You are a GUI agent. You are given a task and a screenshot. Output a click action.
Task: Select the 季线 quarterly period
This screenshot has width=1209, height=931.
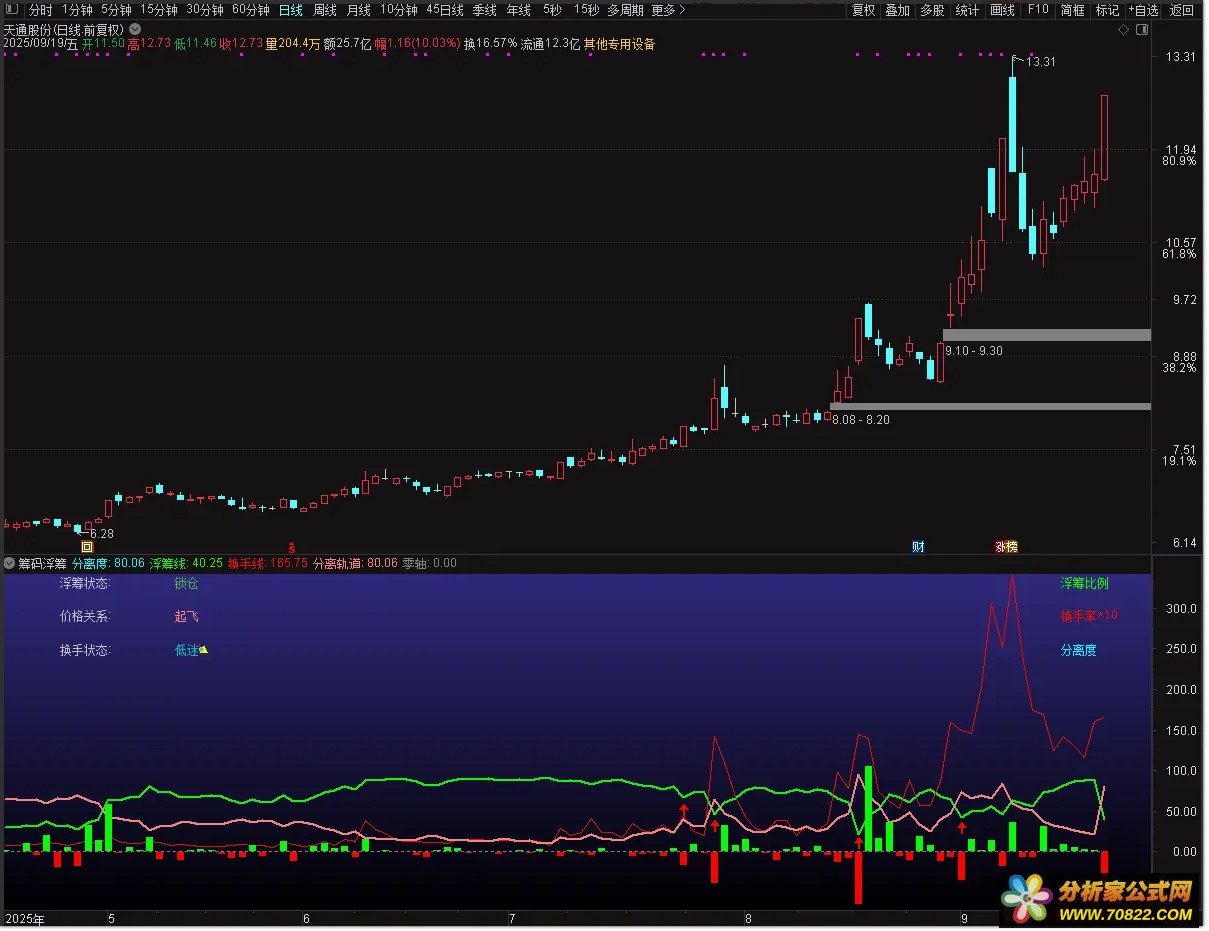coord(485,10)
